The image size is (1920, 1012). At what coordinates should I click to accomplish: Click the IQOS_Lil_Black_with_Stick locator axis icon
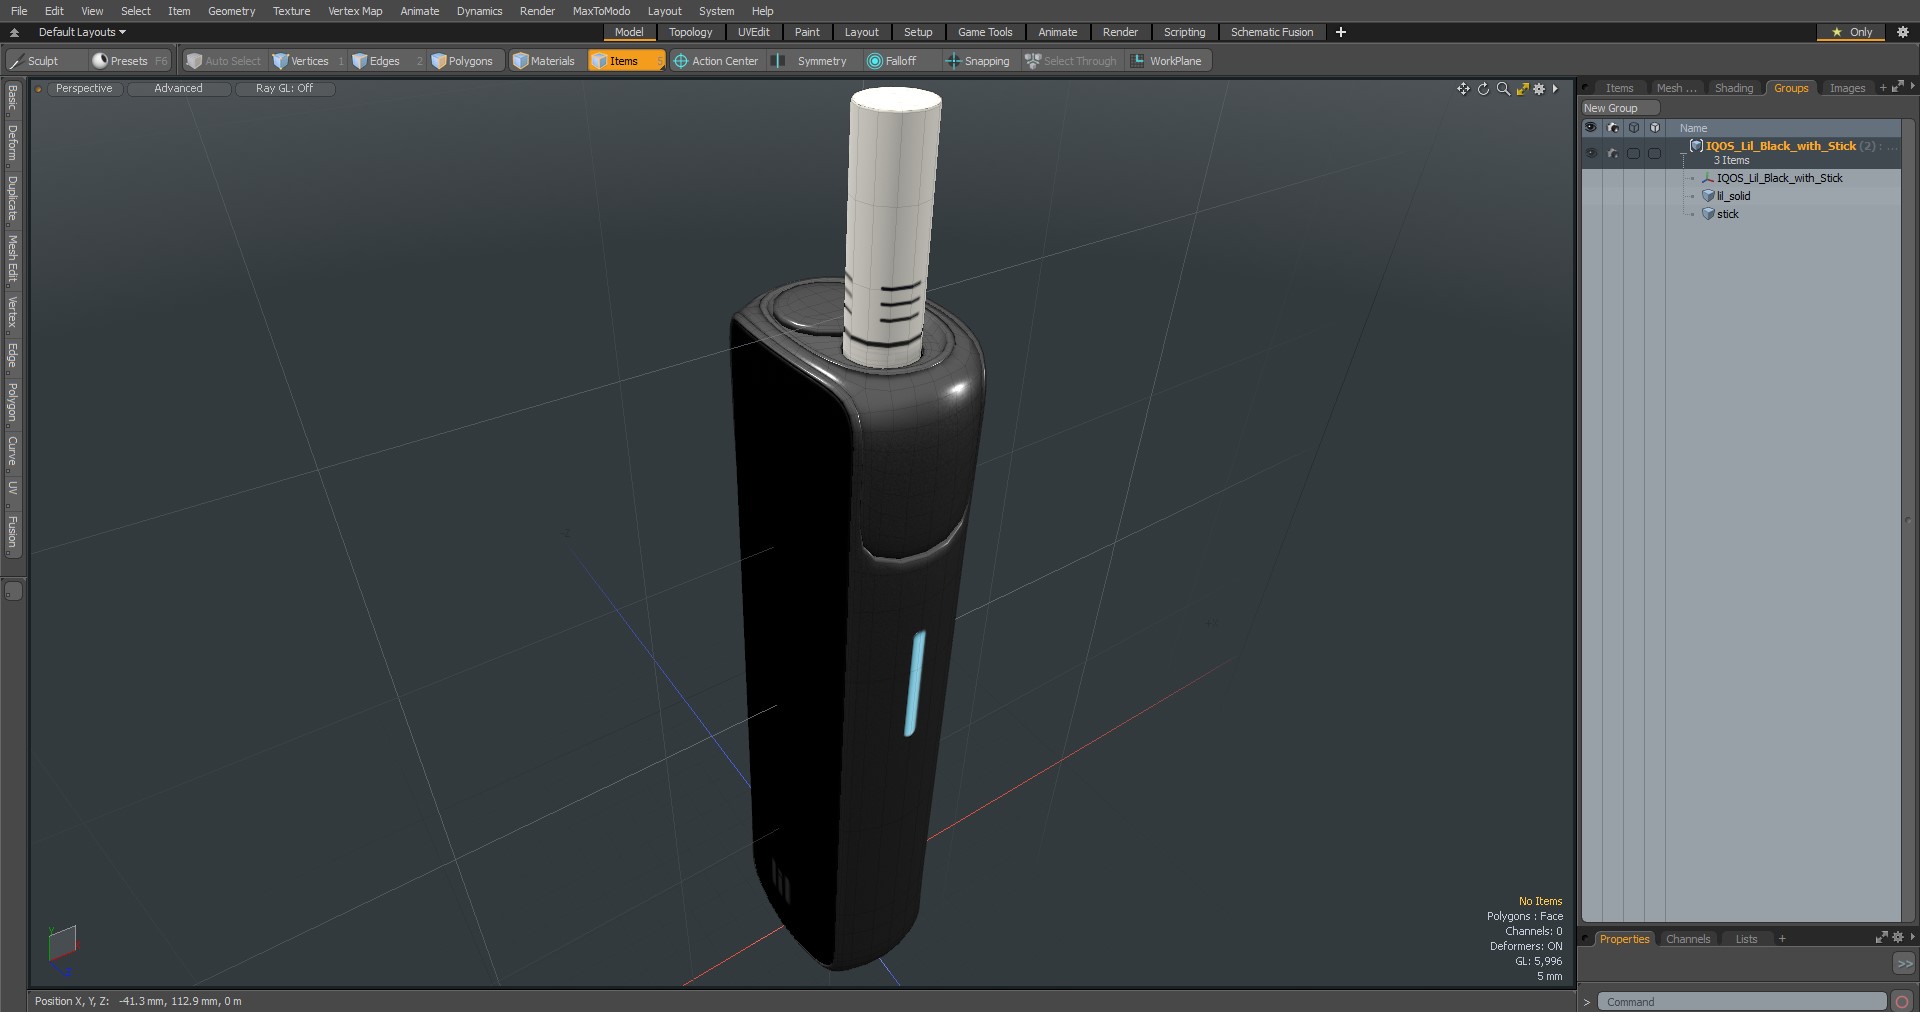pos(1708,178)
